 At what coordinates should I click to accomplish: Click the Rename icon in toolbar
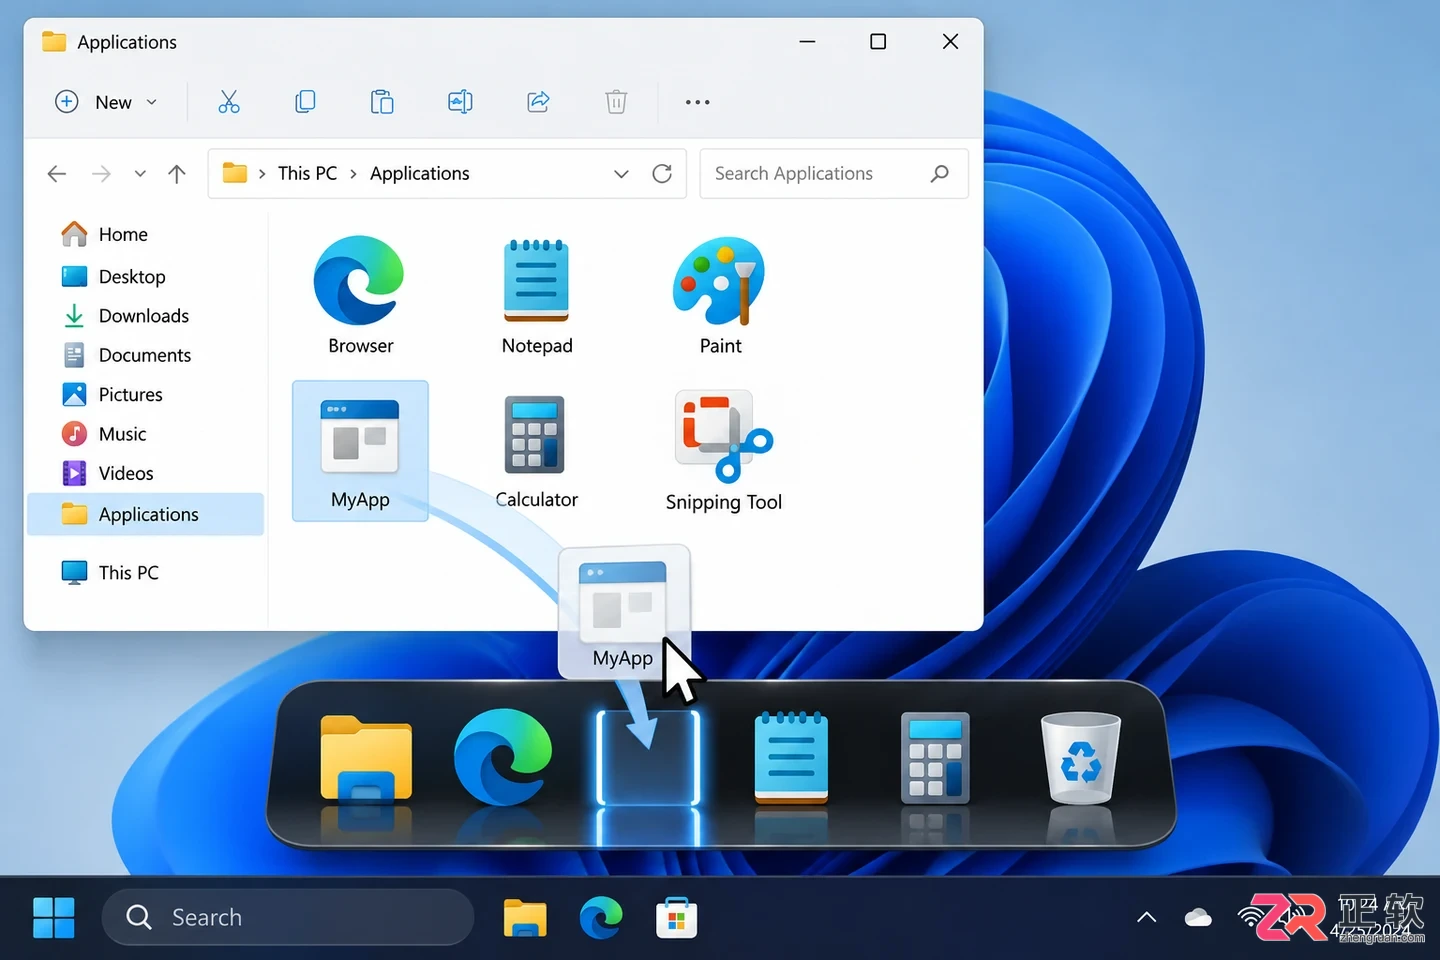pos(460,101)
